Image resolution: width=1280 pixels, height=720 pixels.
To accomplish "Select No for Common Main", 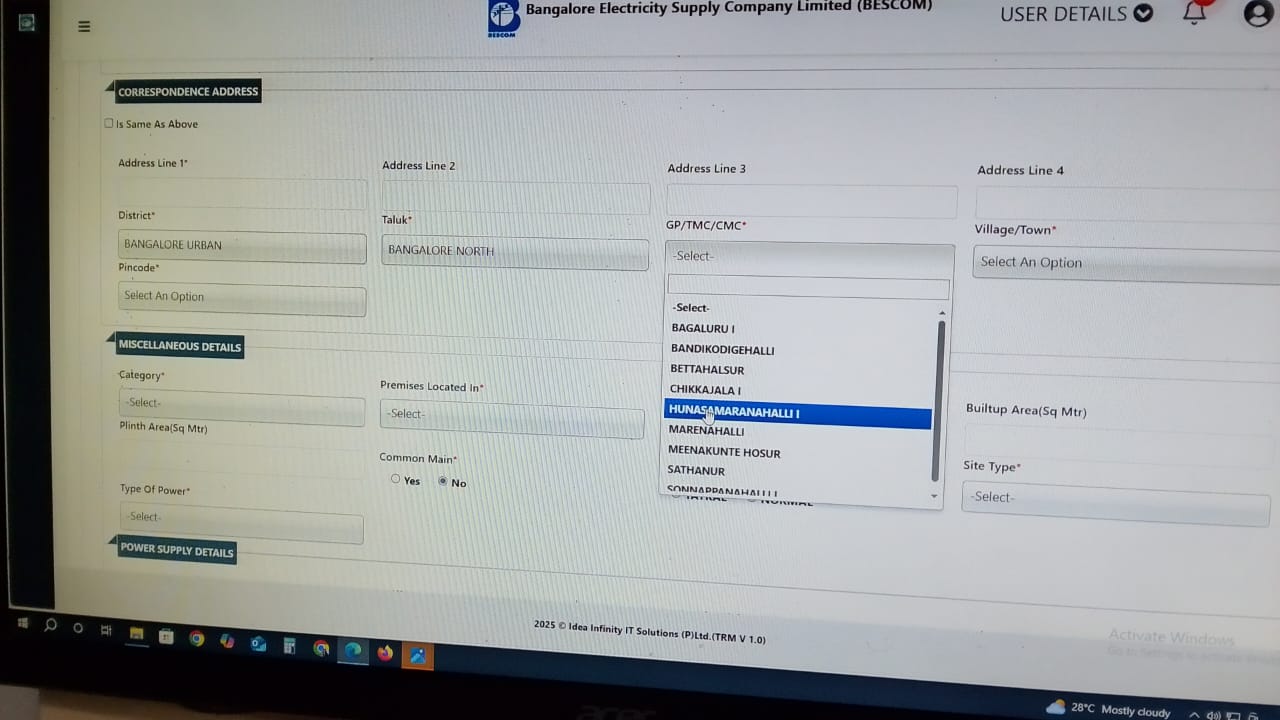I will click(443, 481).
